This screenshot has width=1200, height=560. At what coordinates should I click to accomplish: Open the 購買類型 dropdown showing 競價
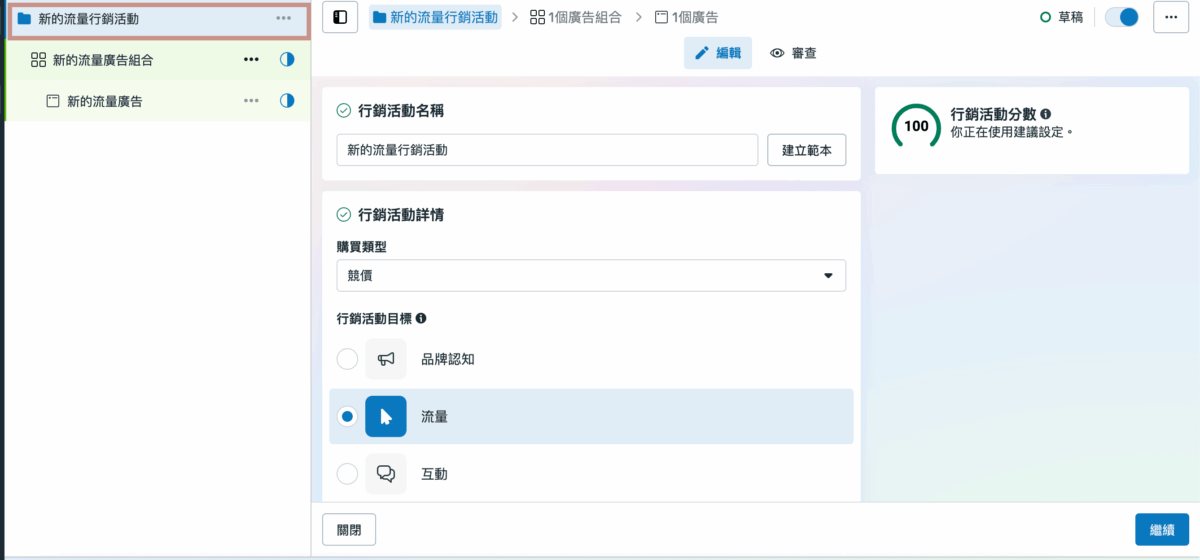click(591, 275)
